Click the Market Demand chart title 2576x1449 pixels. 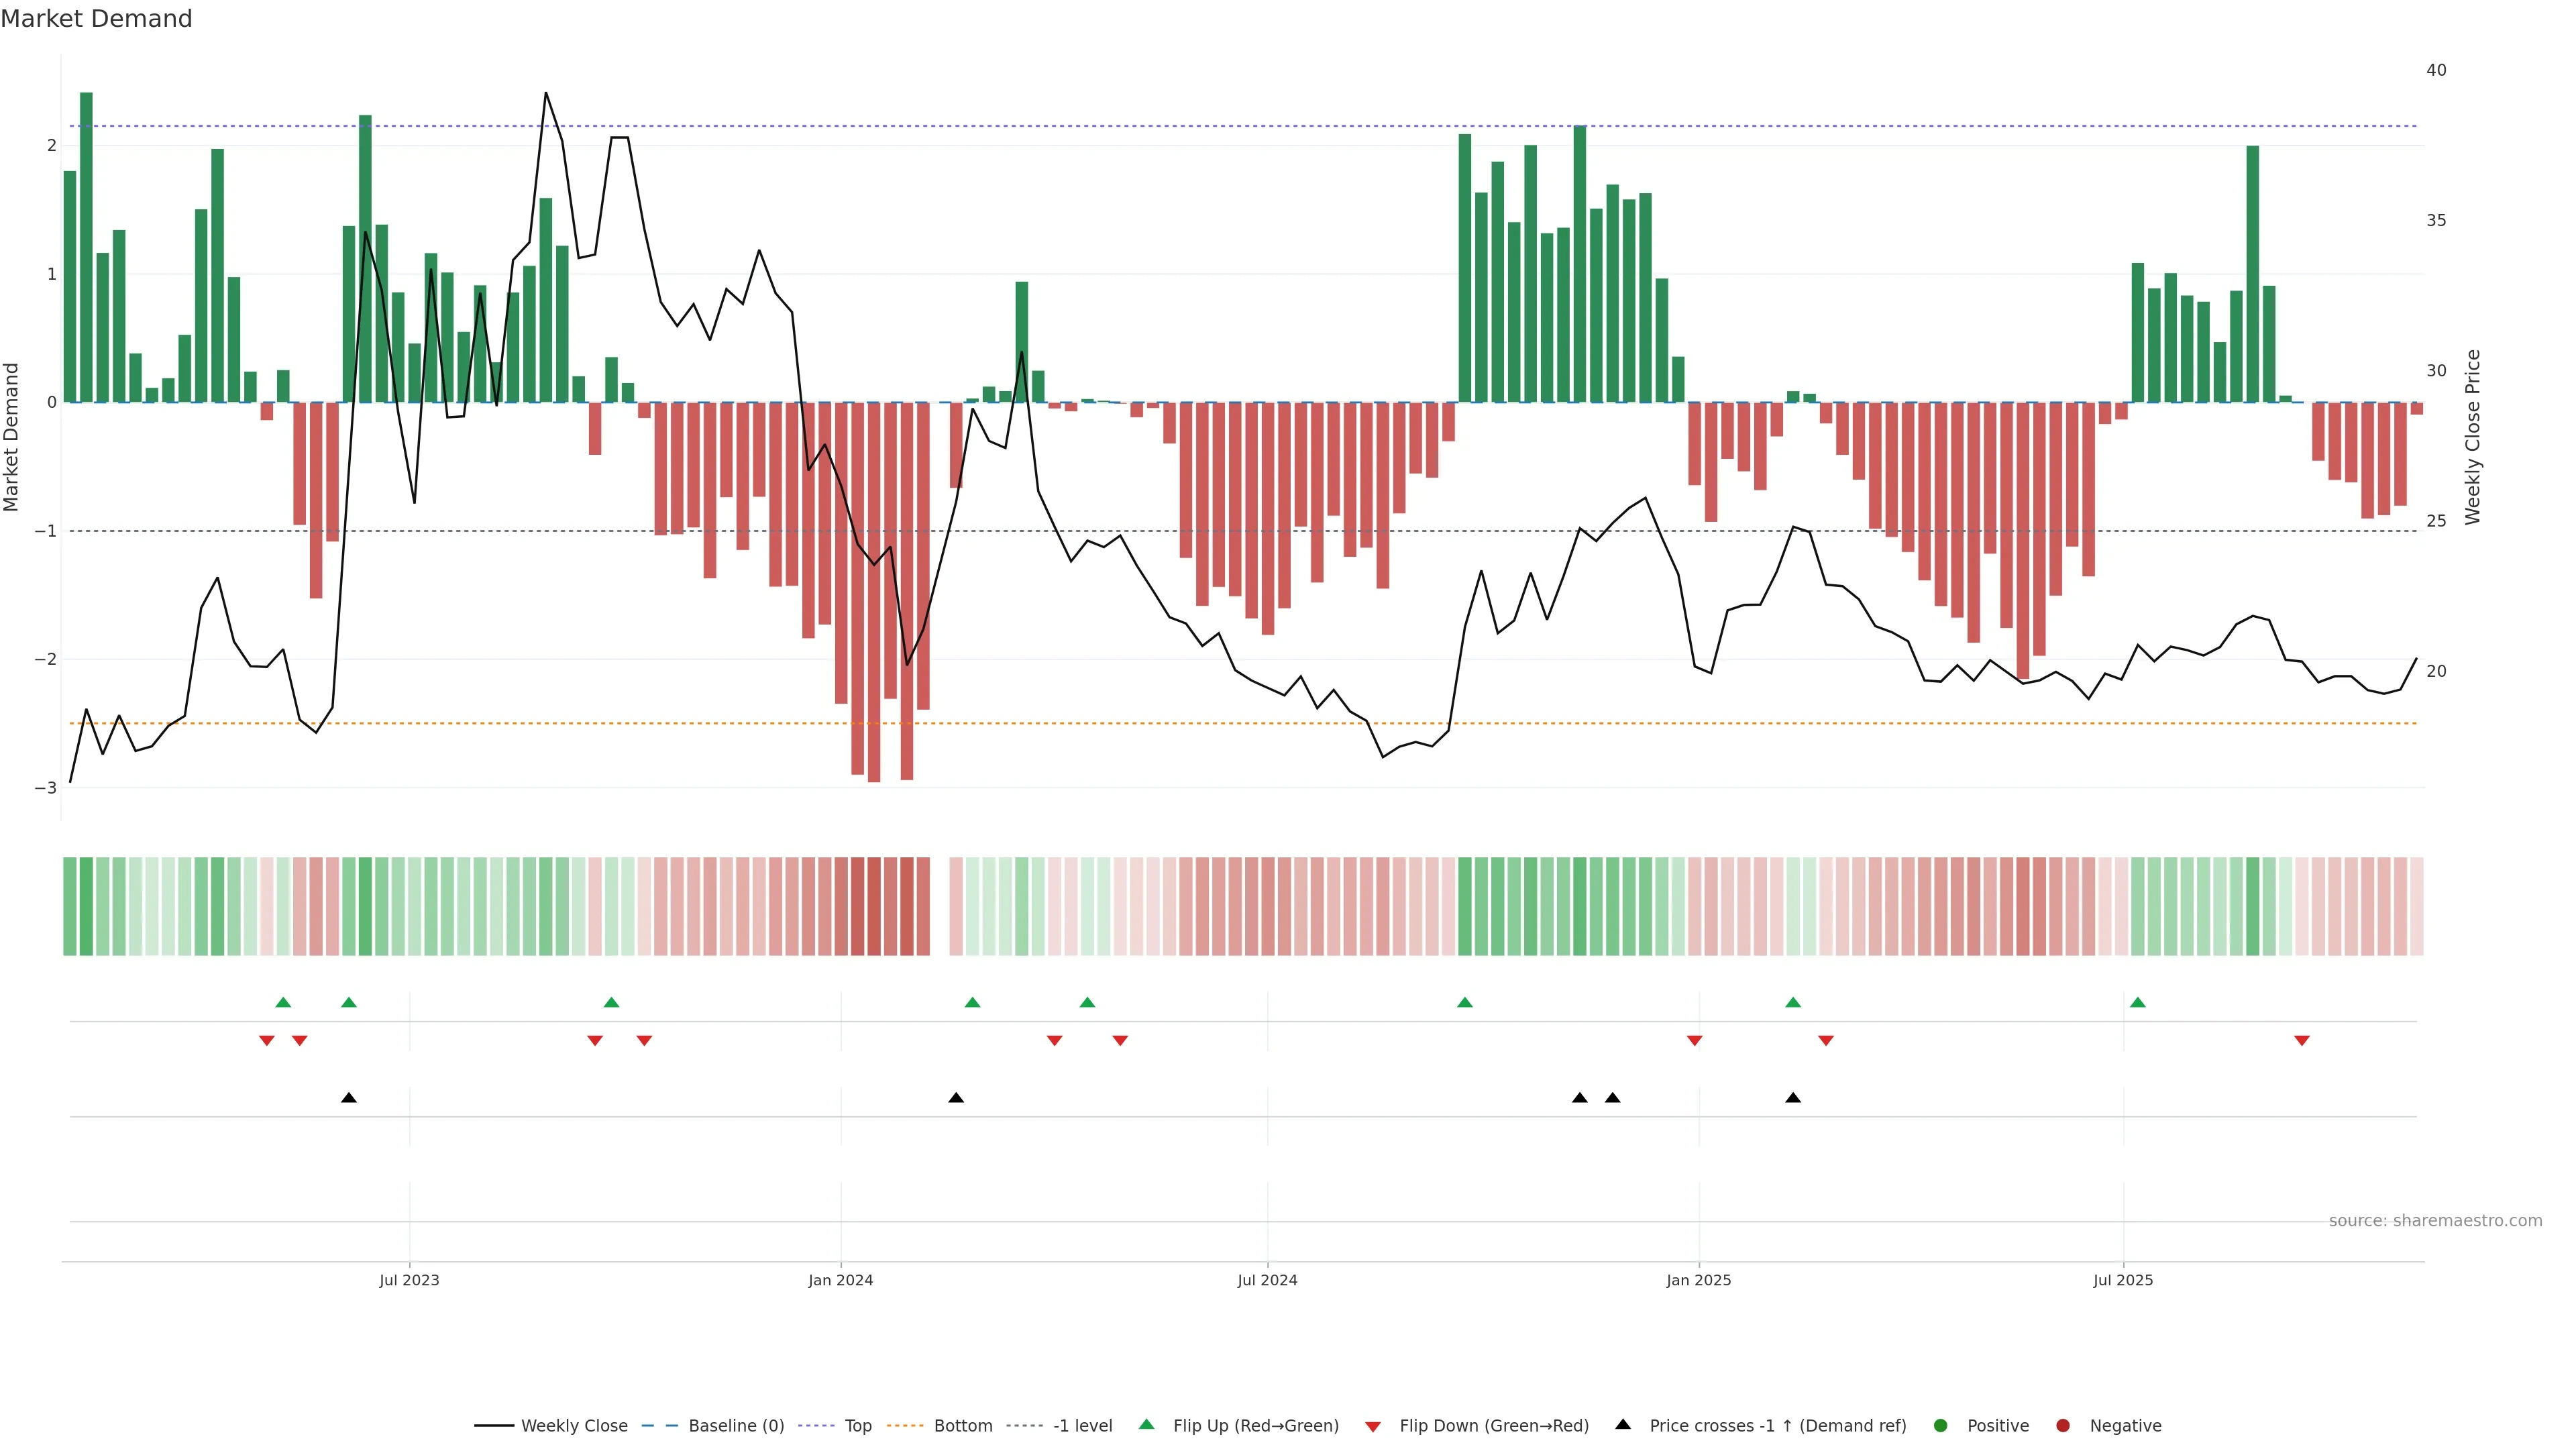pos(96,18)
